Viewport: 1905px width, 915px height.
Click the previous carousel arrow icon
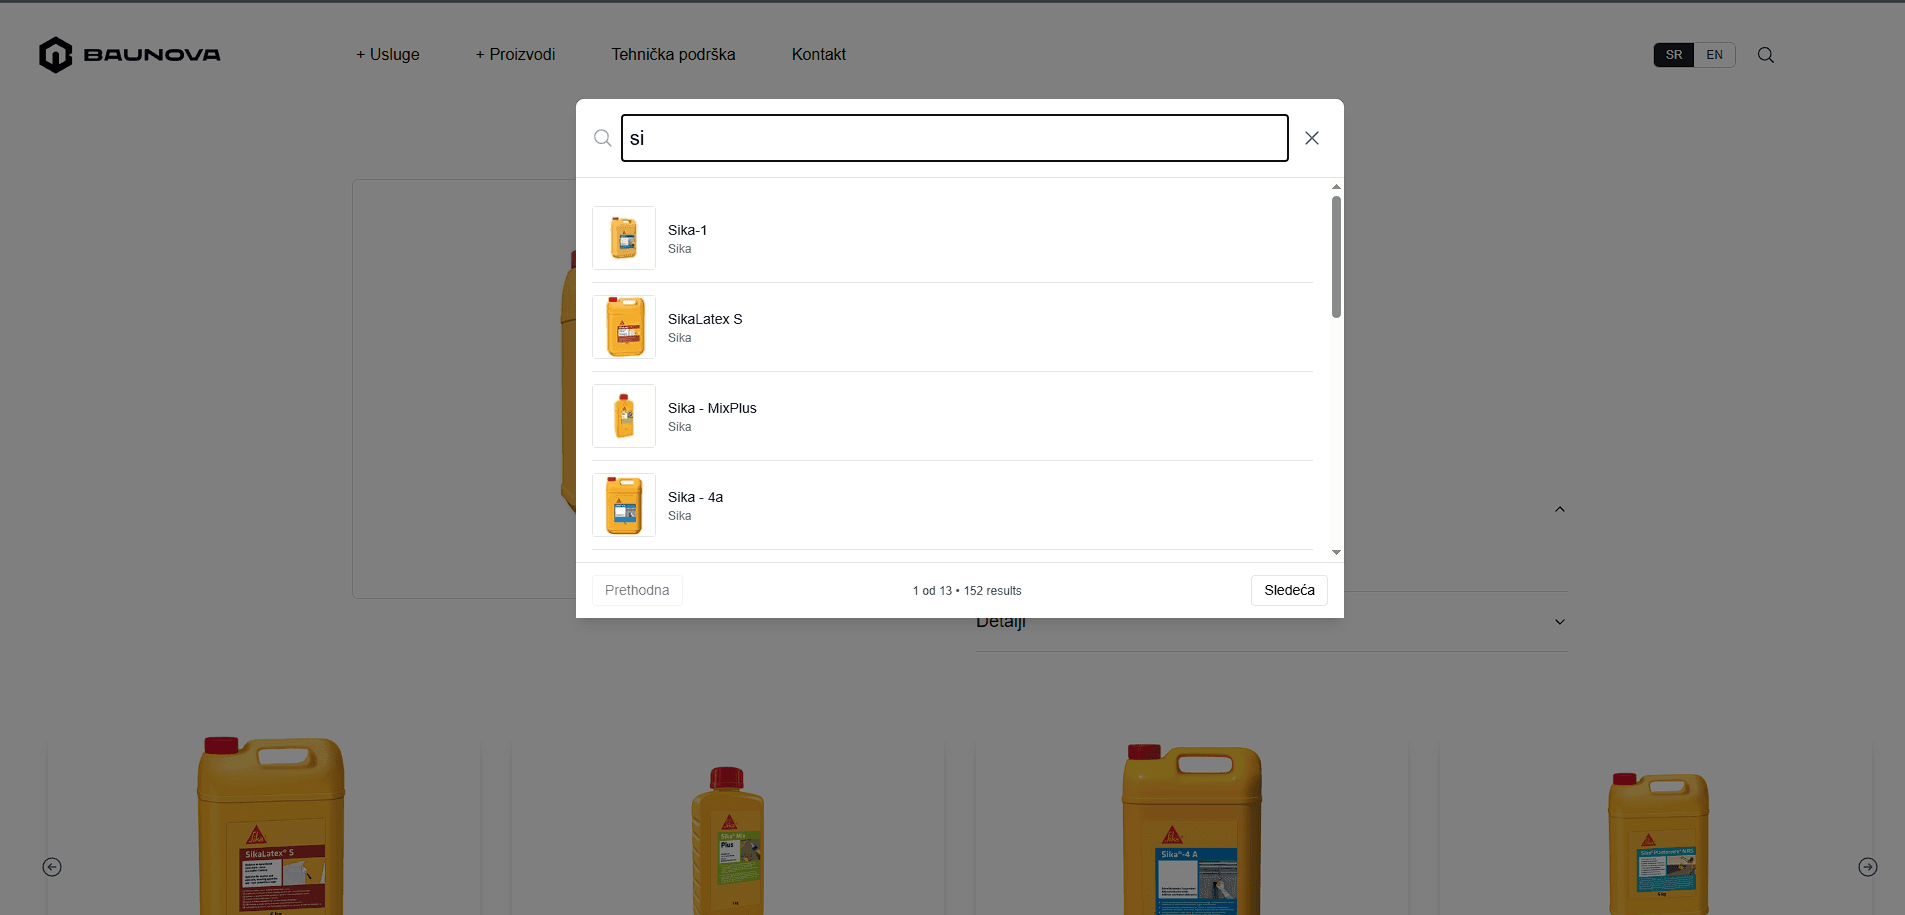52,867
